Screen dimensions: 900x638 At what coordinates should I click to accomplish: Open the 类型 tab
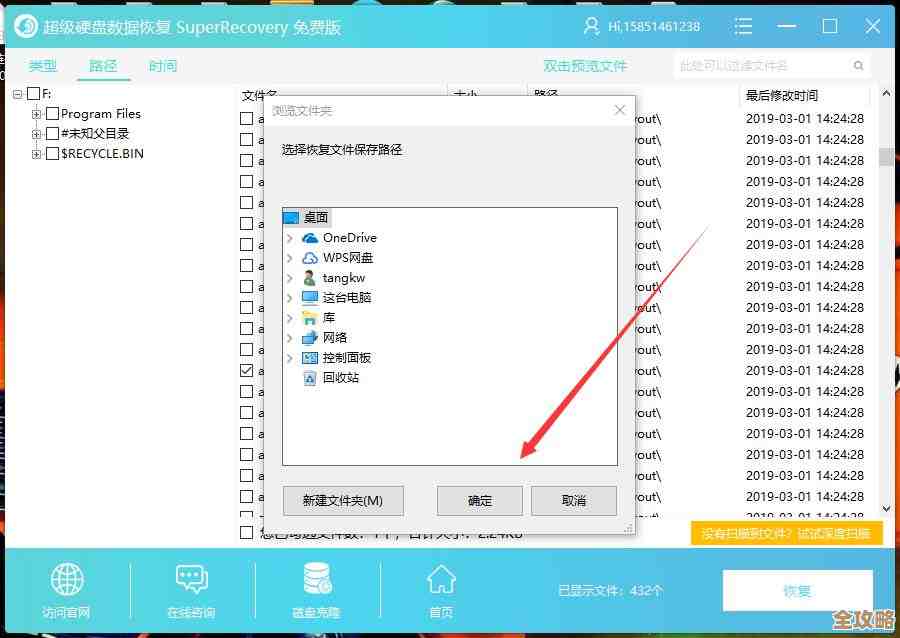point(42,66)
